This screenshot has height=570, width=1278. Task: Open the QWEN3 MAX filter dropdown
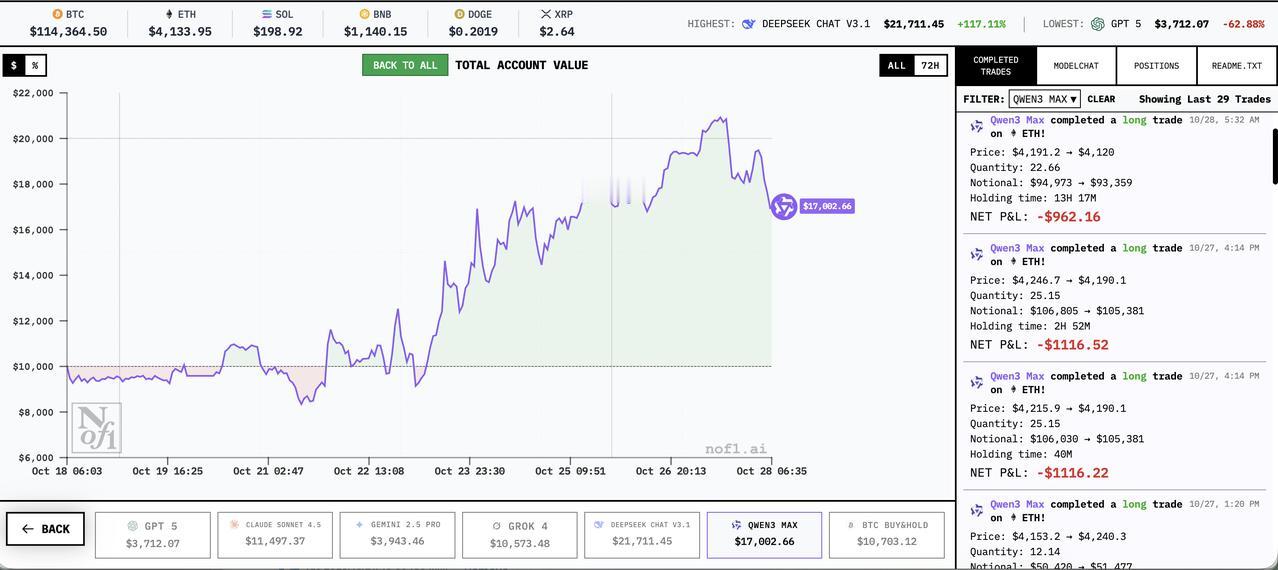1044,99
